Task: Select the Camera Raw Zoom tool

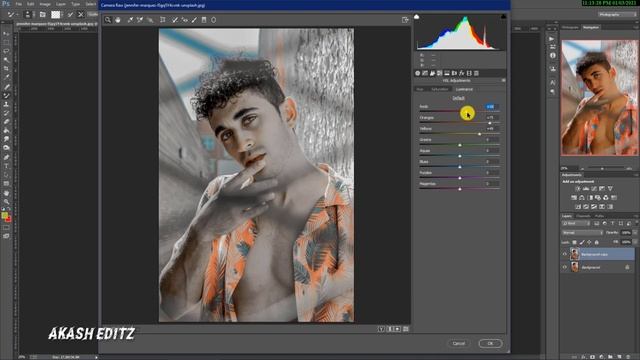Action: 108,20
